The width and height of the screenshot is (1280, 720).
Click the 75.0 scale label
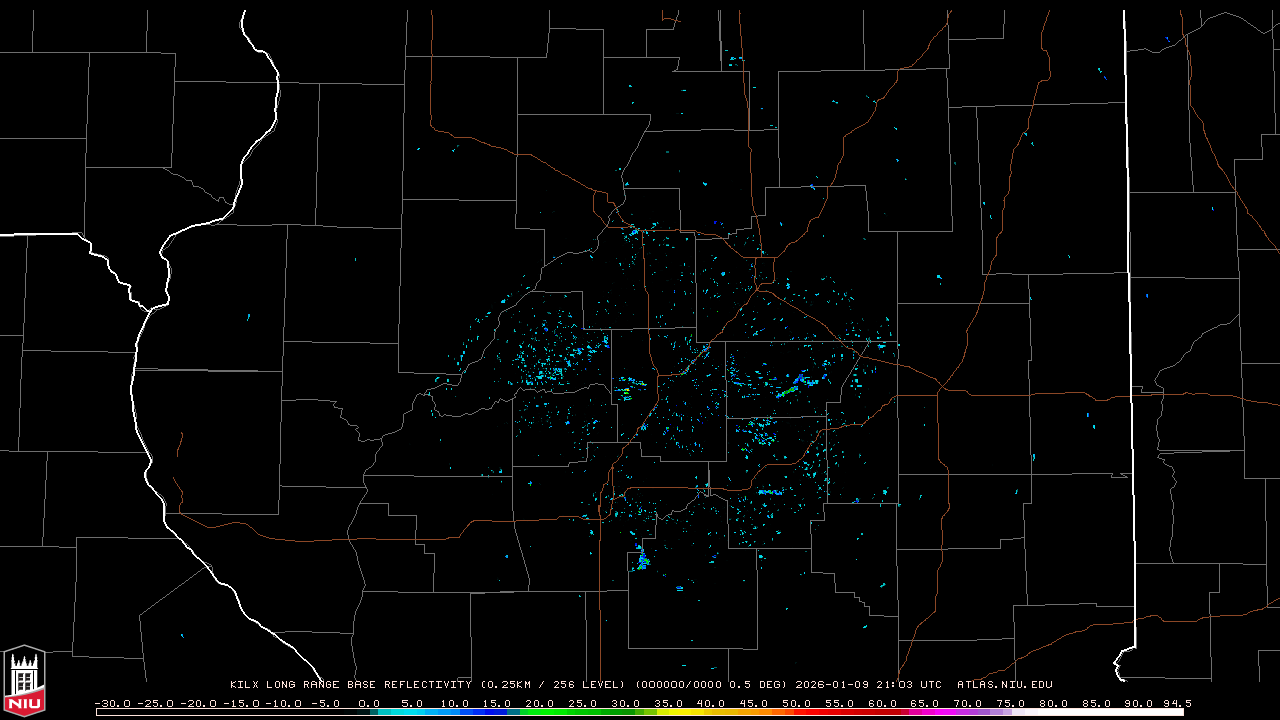pyautogui.click(x=1011, y=703)
